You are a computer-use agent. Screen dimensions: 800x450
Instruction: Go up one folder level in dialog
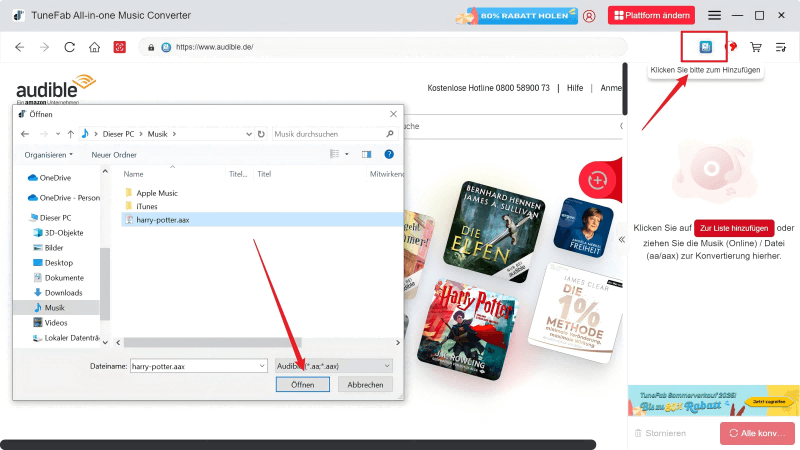pos(70,134)
